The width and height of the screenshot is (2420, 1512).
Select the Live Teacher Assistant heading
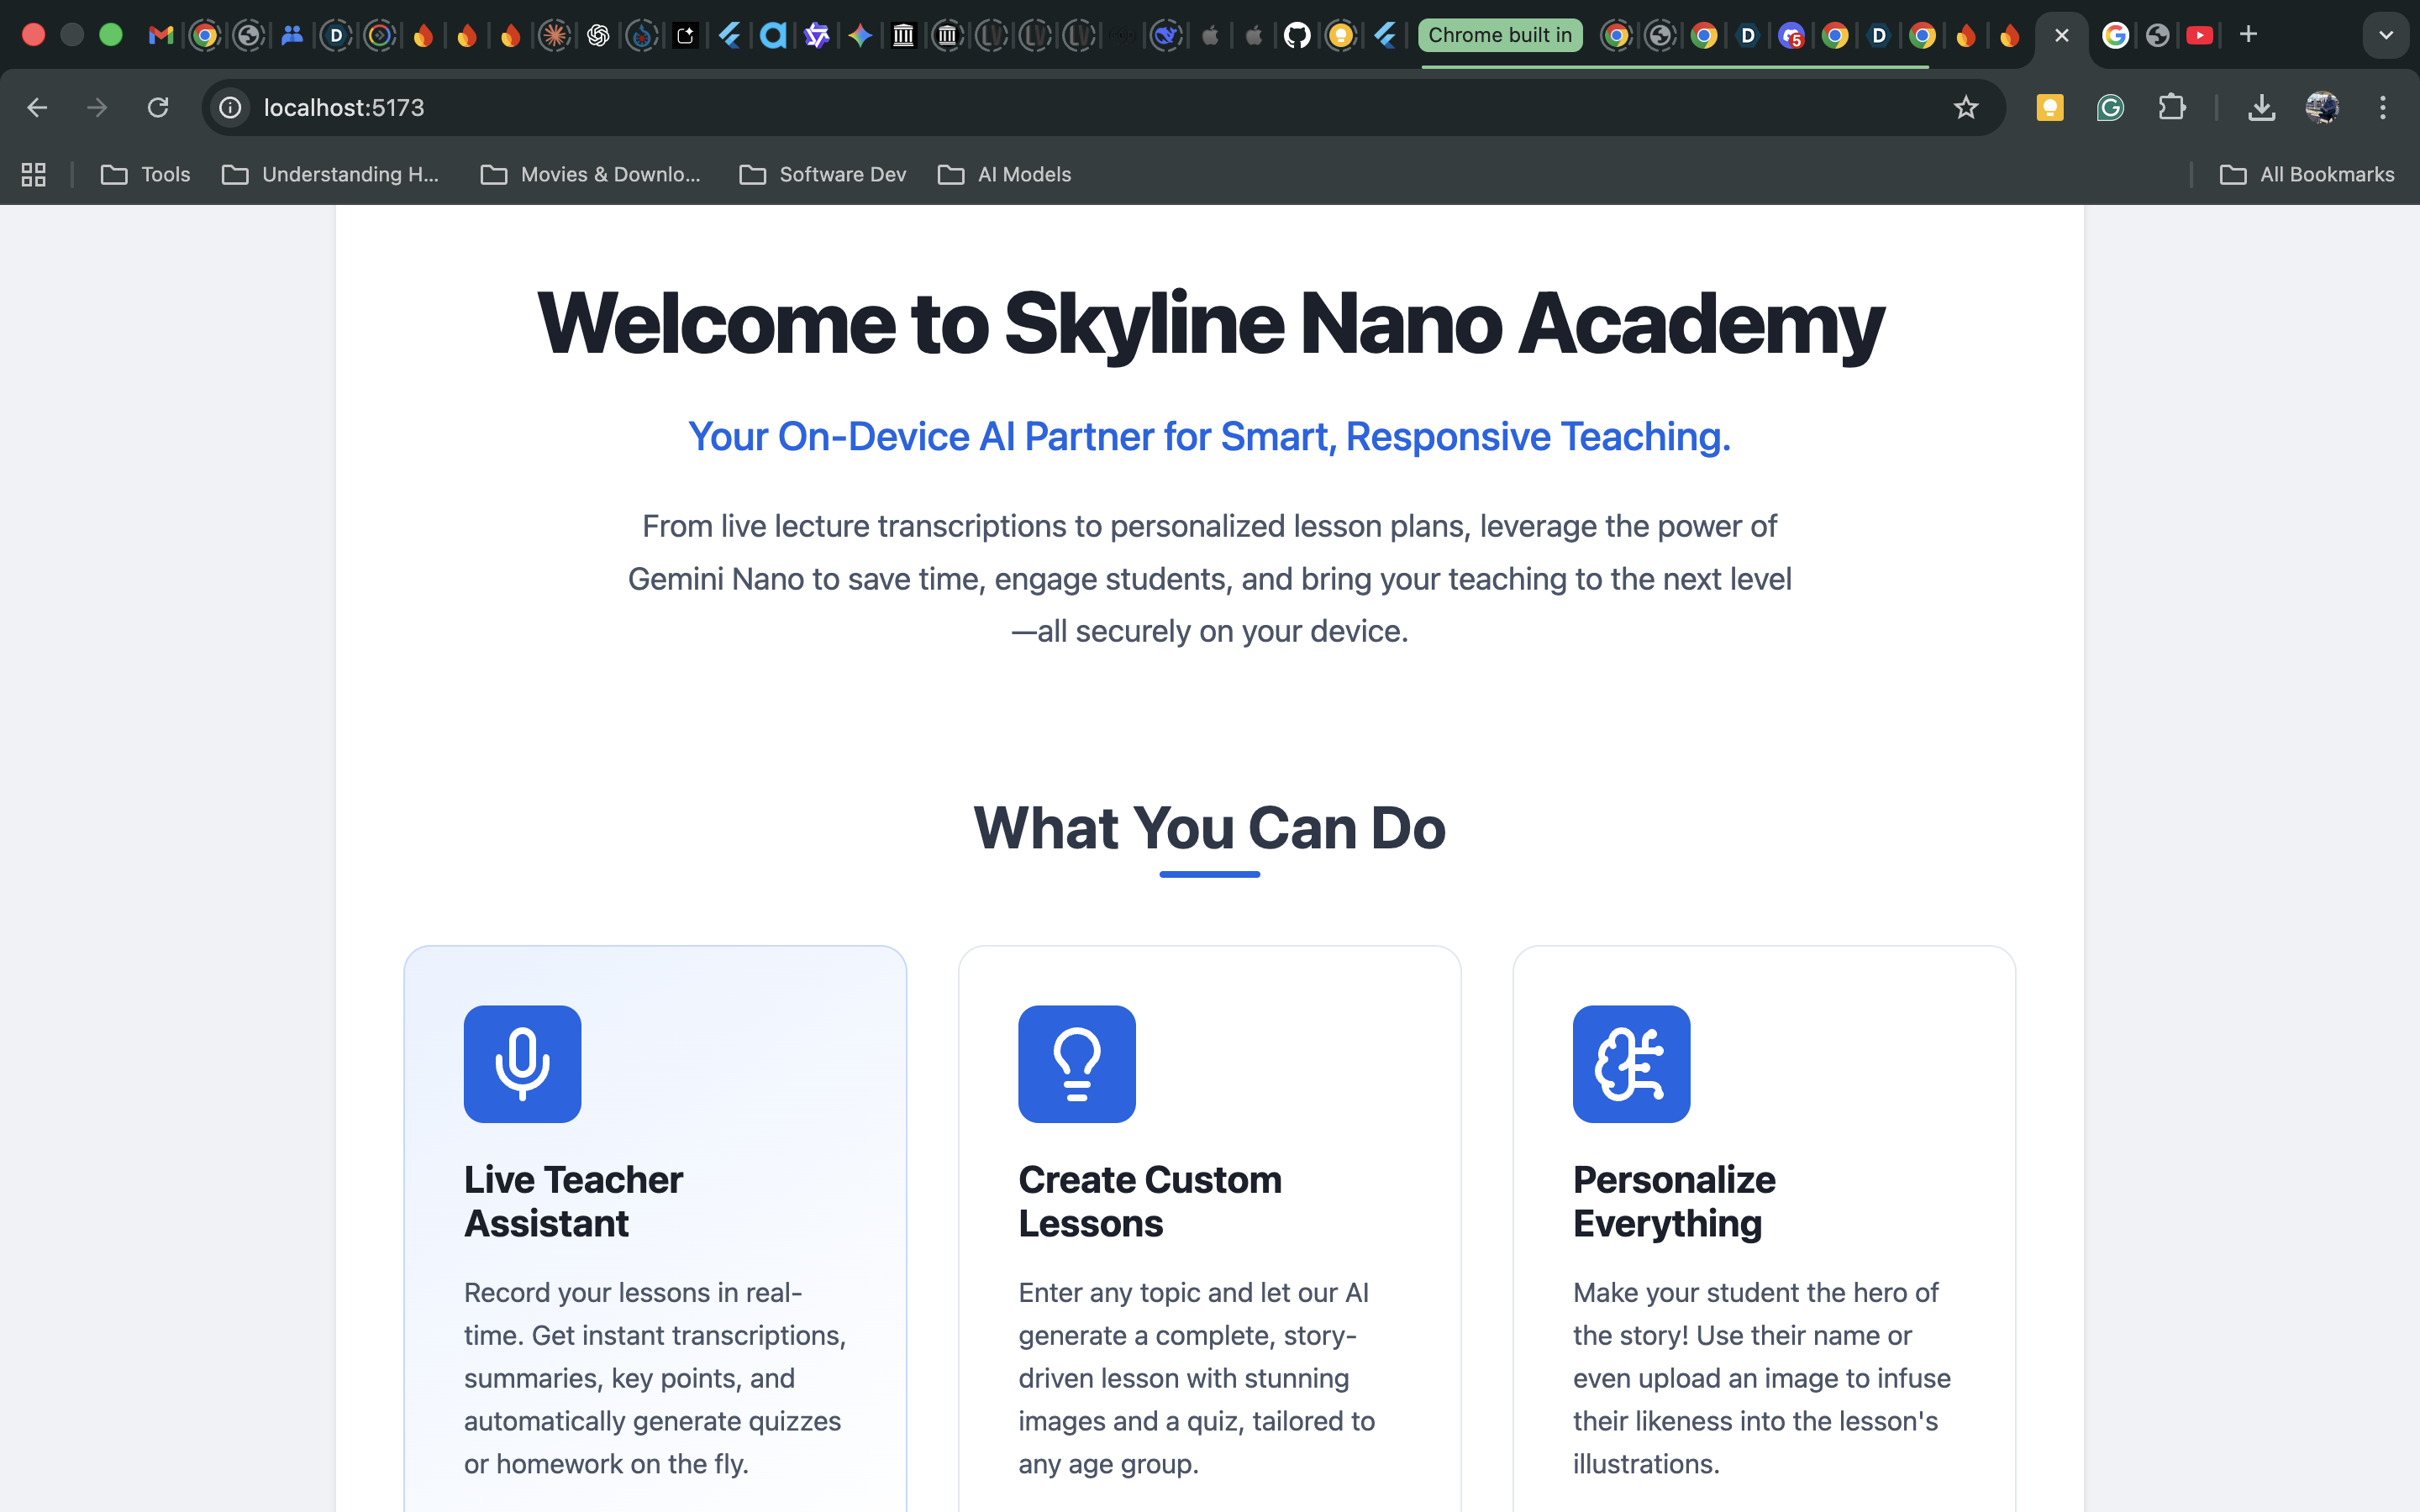573,1201
